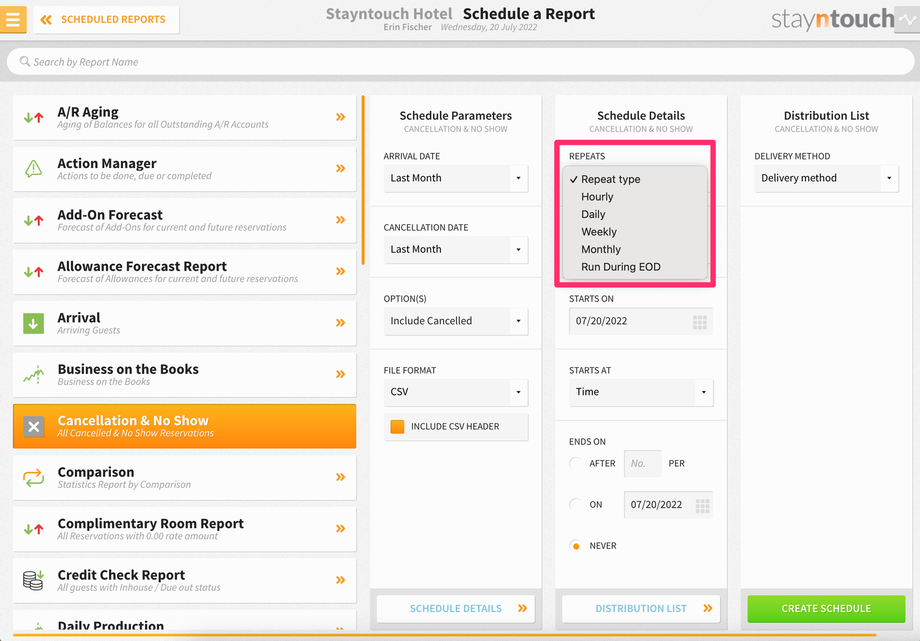This screenshot has height=641, width=920.
Task: Click Ends On date field 07/20/2022
Action: [x=668, y=505]
